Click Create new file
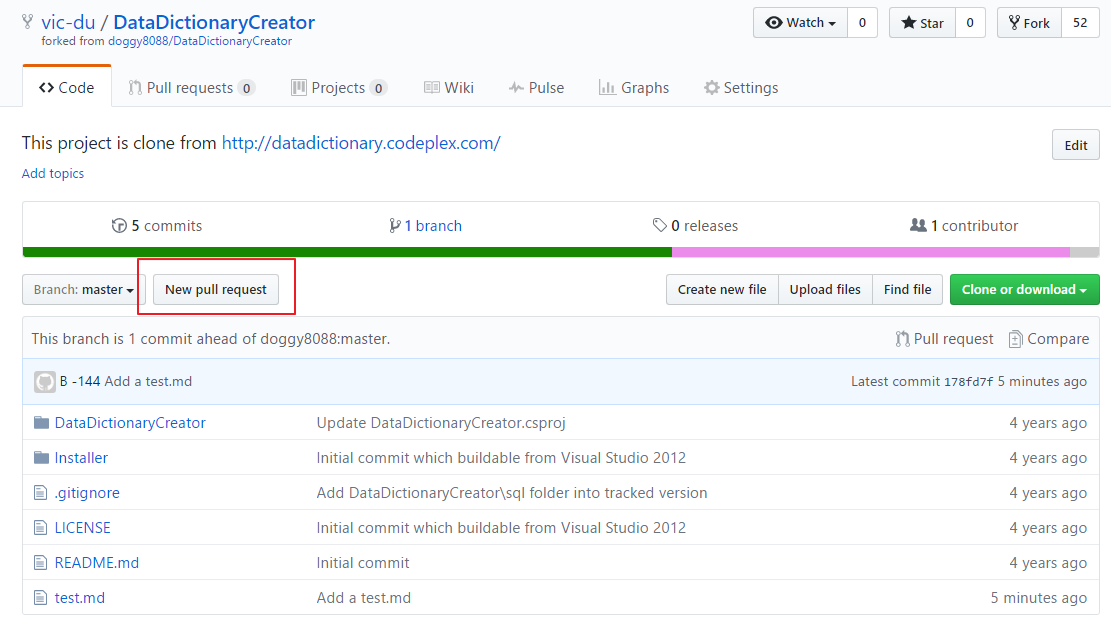This screenshot has height=621, width=1111. coord(722,289)
